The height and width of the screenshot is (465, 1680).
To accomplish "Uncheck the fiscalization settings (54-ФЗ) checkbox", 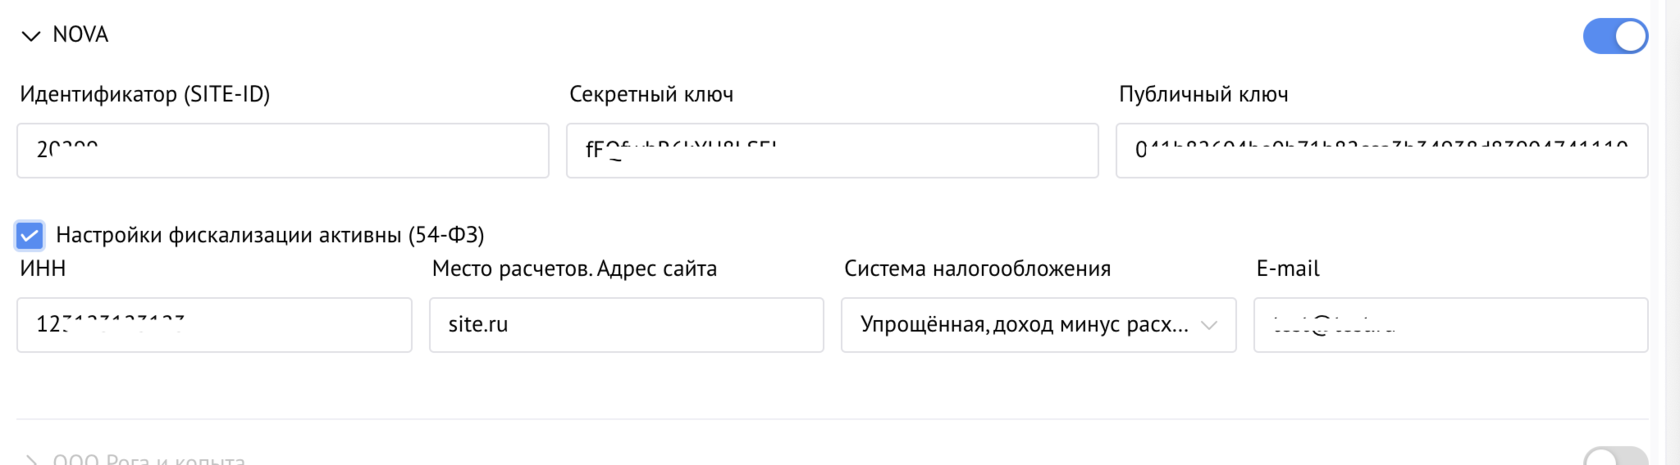I will pyautogui.click(x=30, y=235).
